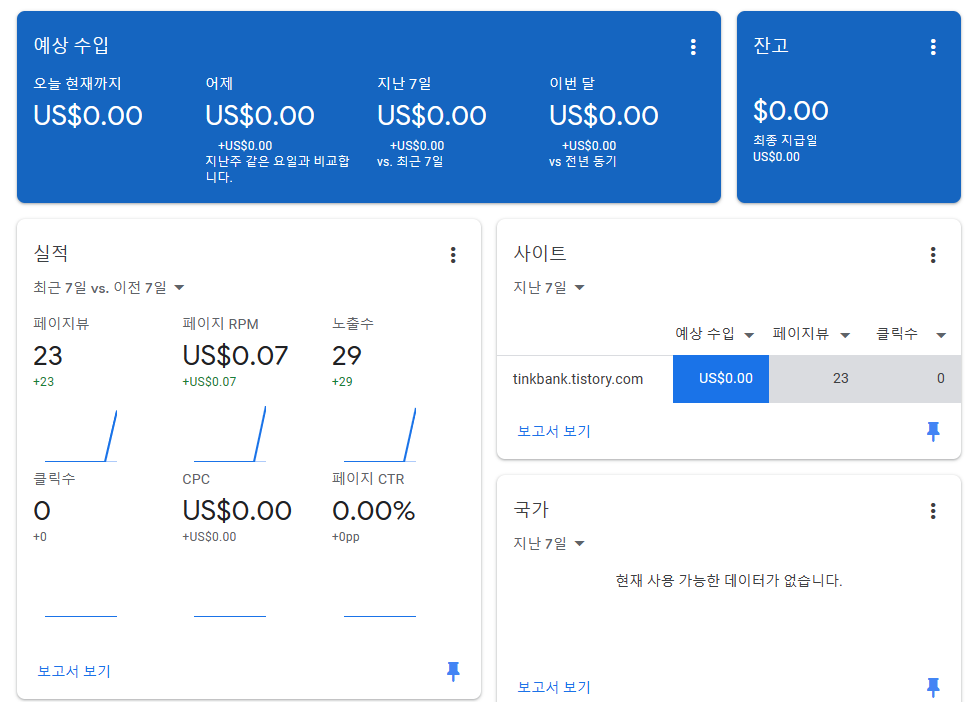Click the 이번 달 earnings amount
Screen dimensions: 971x702
[604, 116]
